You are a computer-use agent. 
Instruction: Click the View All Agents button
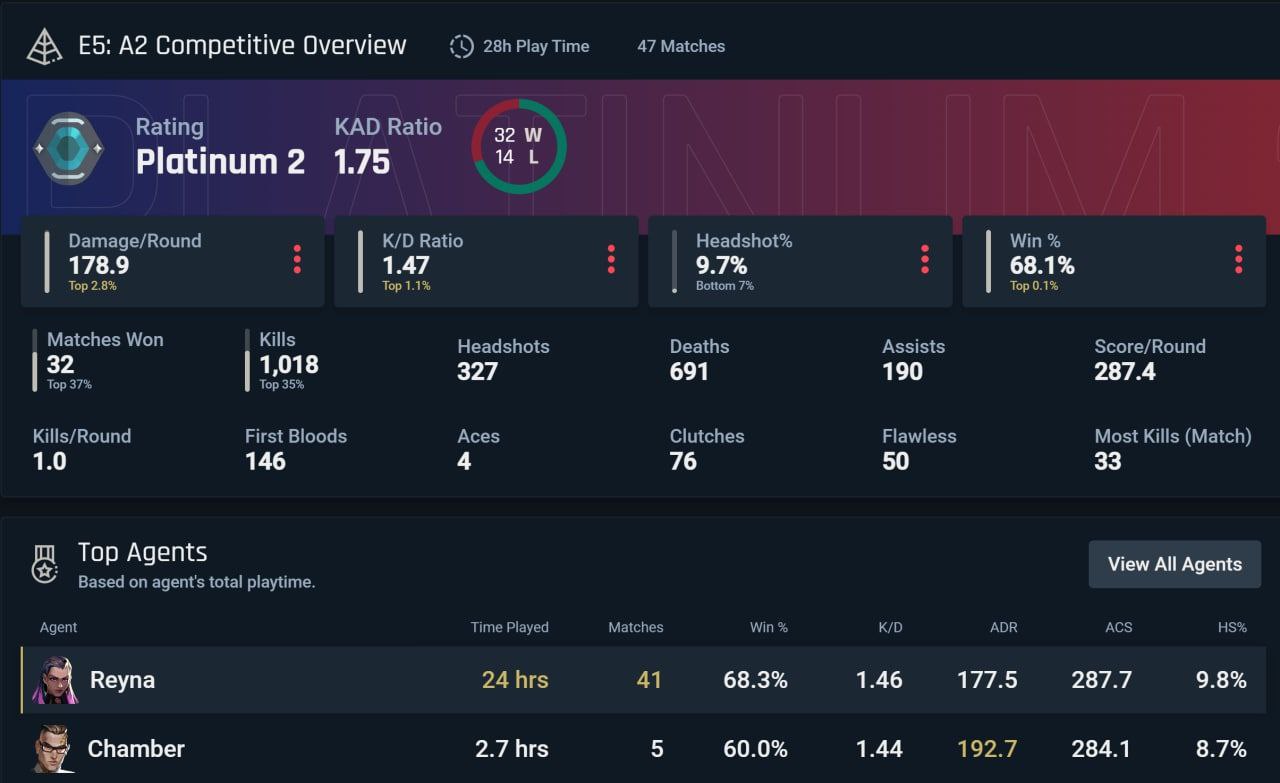coord(1175,564)
